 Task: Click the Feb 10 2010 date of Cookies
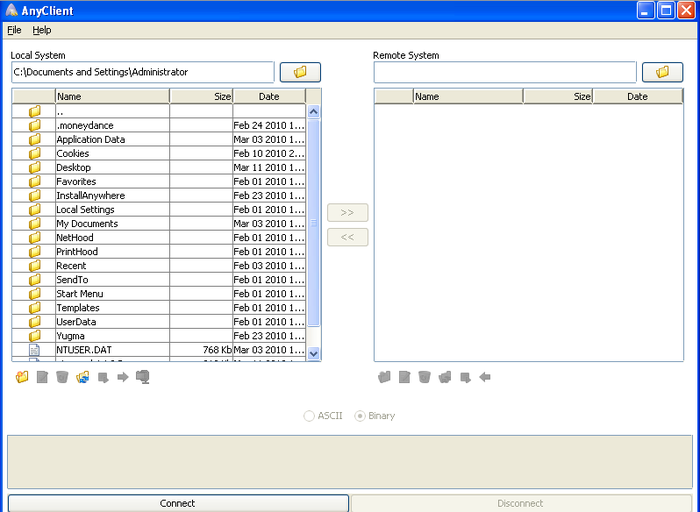pos(269,154)
